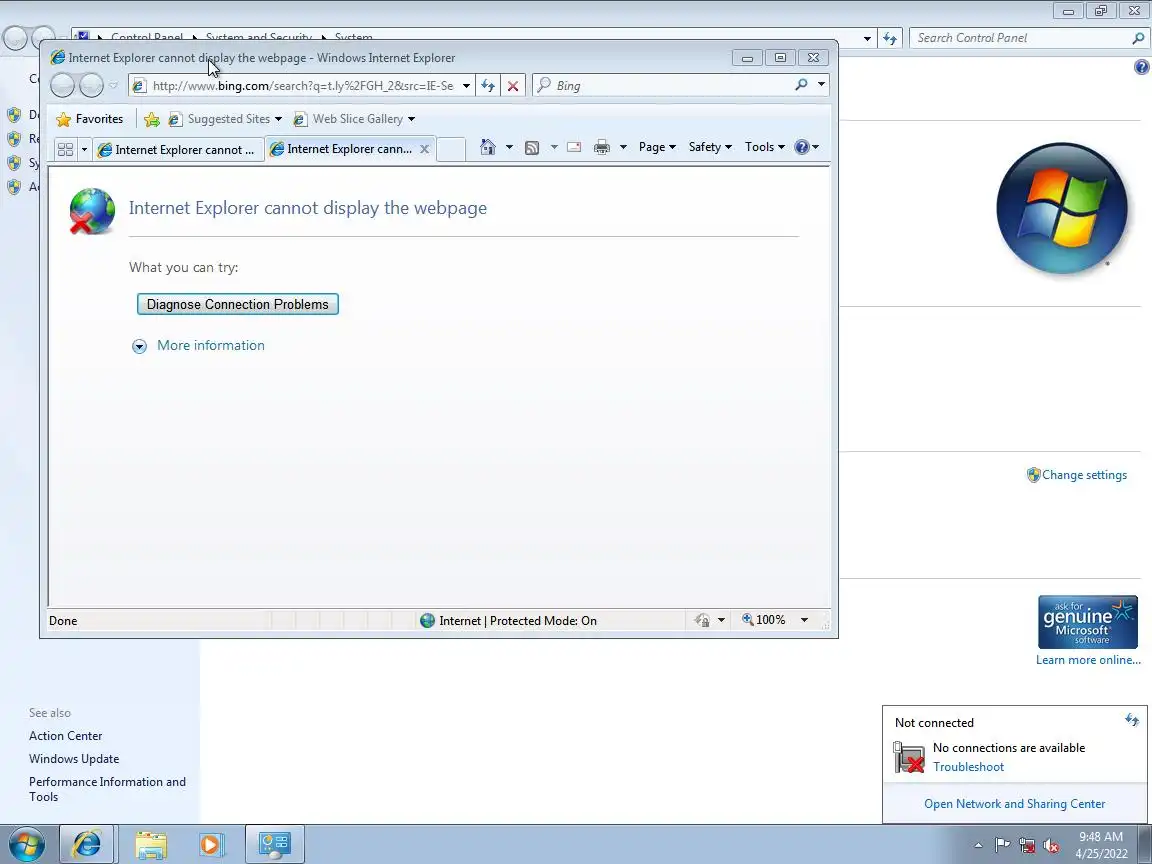
Task: Stop loading with the red X icon
Action: pos(513,86)
